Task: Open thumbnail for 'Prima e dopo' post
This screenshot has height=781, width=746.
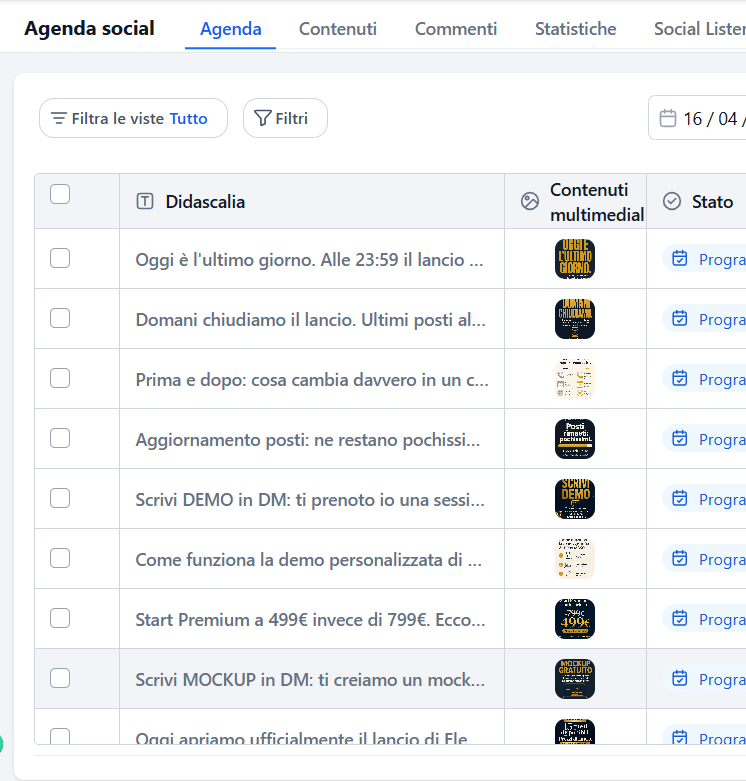Action: (575, 379)
